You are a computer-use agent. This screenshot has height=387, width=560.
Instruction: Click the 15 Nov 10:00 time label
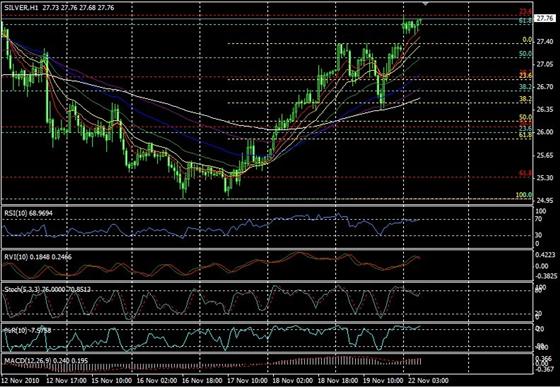click(111, 380)
